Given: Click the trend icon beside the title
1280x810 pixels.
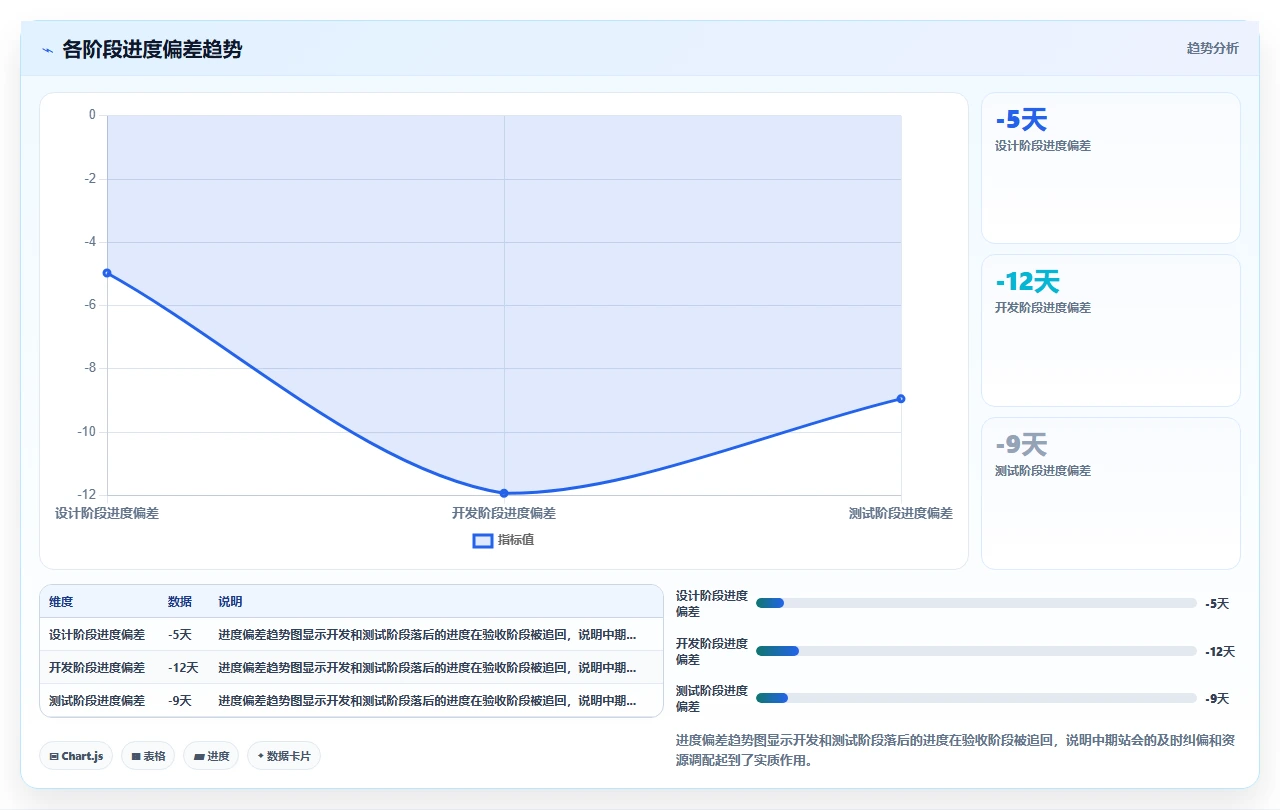Looking at the screenshot, I should pyautogui.click(x=48, y=50).
